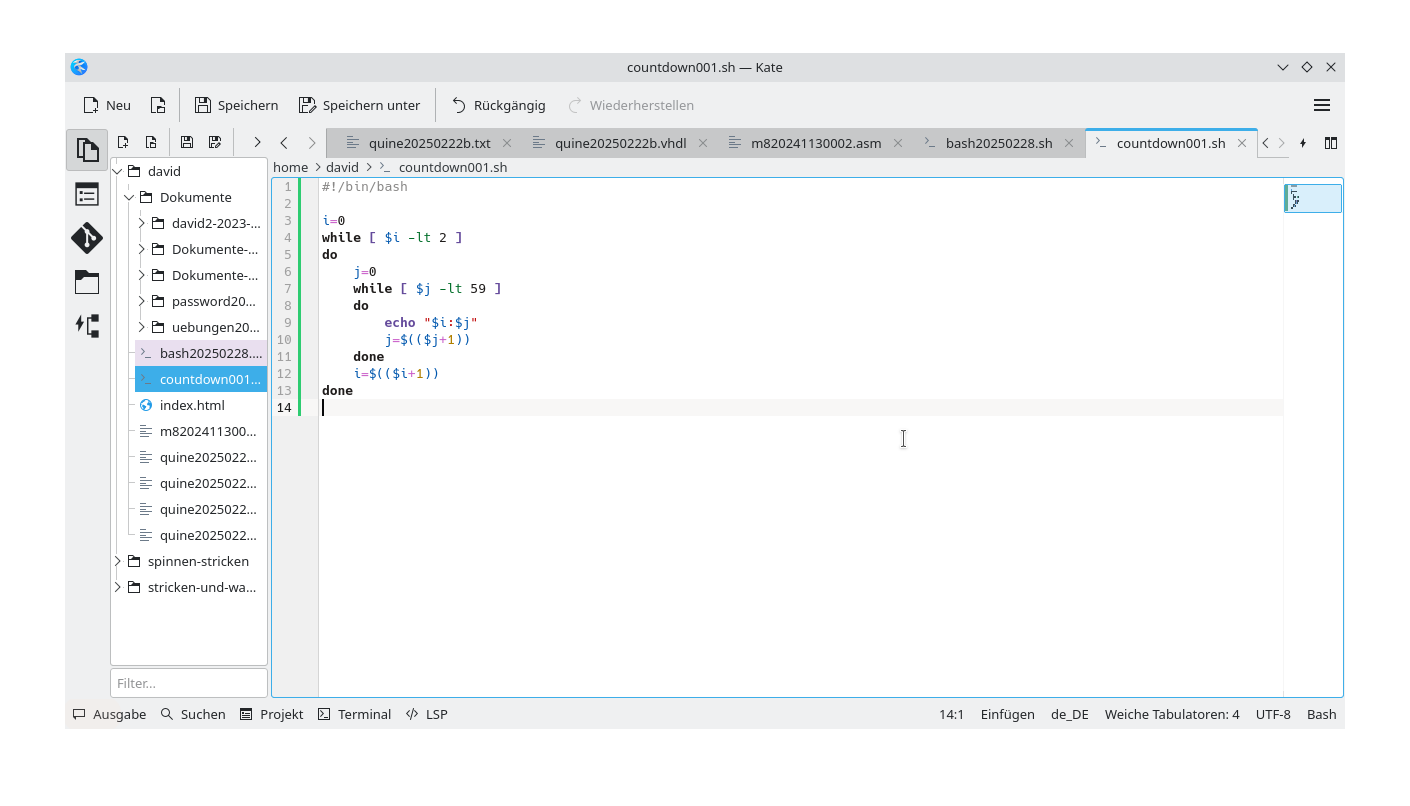Viewport: 1410px width, 806px height.
Task: Toggle the LSP panel
Action: [x=427, y=714]
